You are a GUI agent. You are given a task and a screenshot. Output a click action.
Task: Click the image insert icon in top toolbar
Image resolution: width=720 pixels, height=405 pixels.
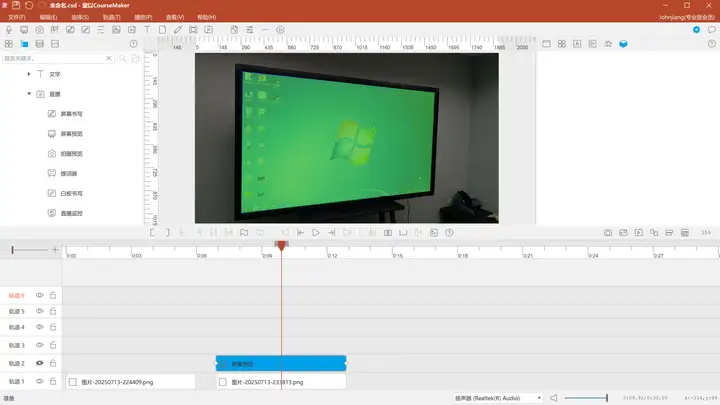[116, 30]
